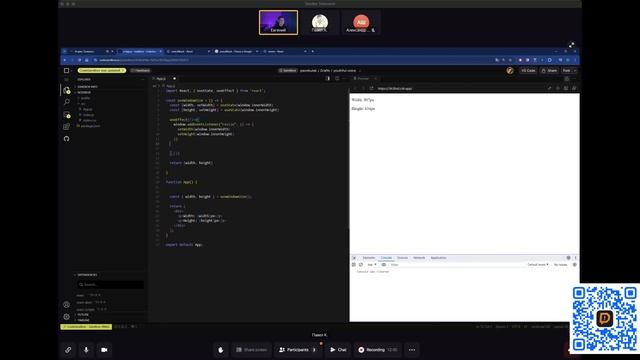Open the account icon at sidebar bottom
This screenshot has width=640, height=360.
click(x=67, y=304)
